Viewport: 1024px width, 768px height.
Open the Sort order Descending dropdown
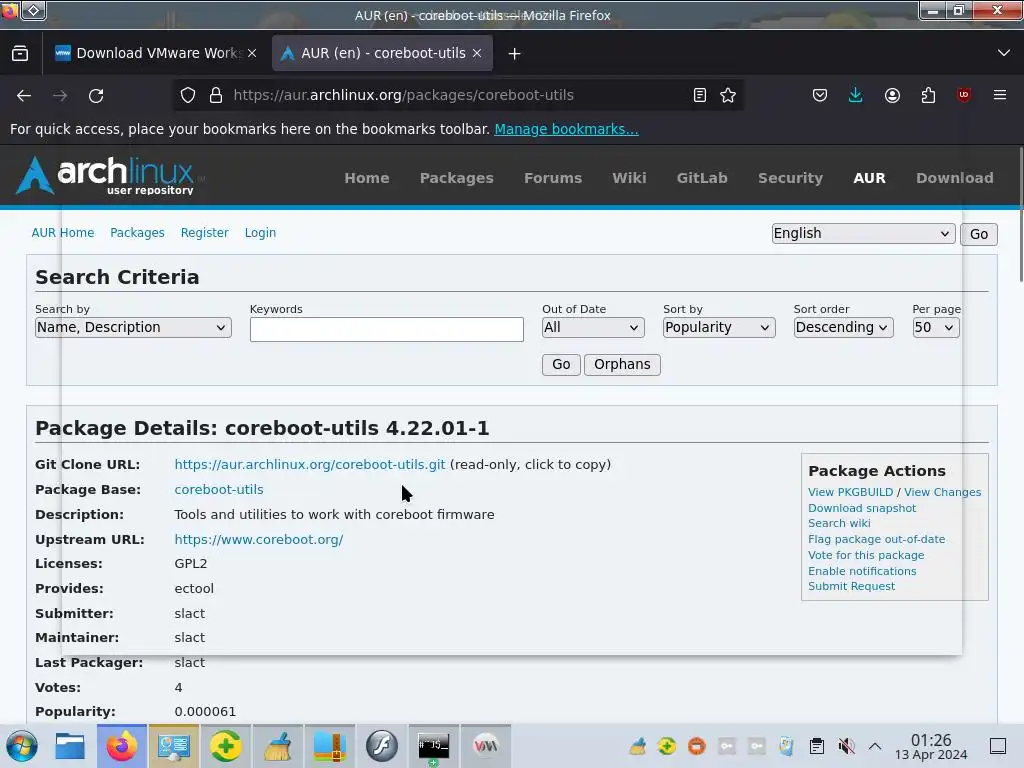[x=843, y=327]
